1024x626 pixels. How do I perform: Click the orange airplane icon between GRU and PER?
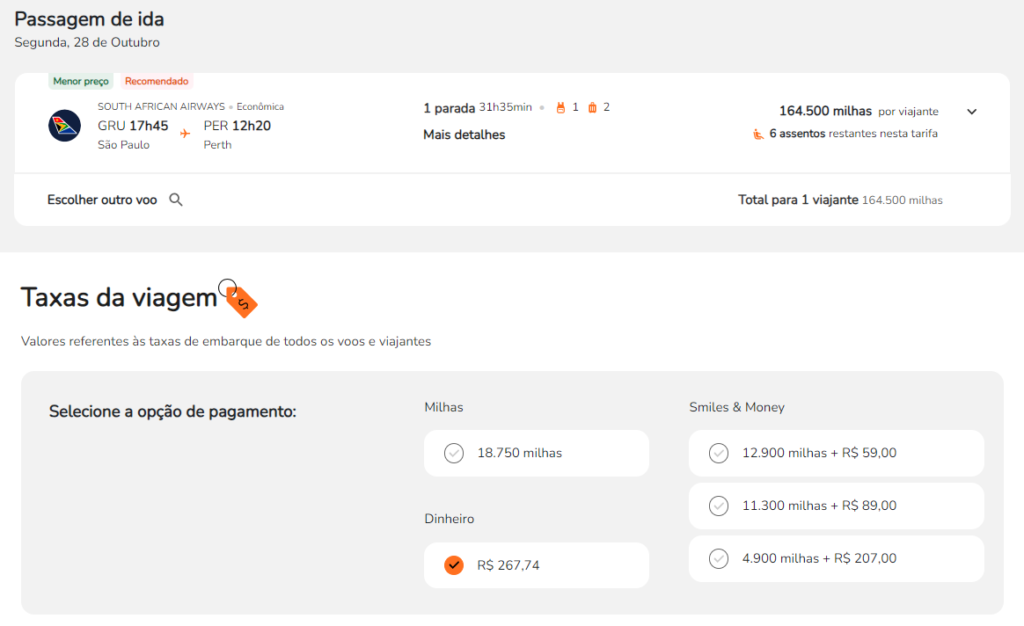[x=185, y=131]
